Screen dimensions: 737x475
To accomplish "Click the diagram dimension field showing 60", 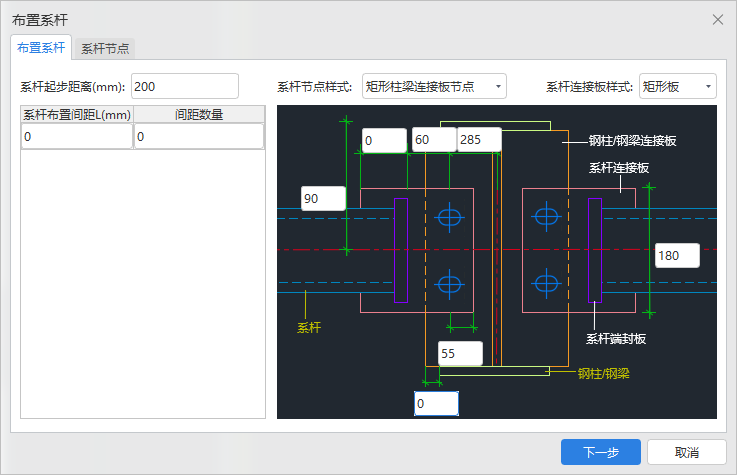I will pyautogui.click(x=434, y=140).
